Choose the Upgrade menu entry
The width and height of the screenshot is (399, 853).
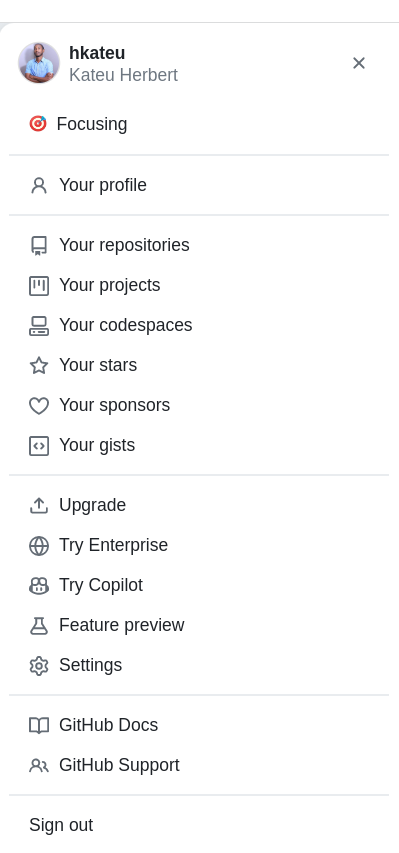[199, 505]
